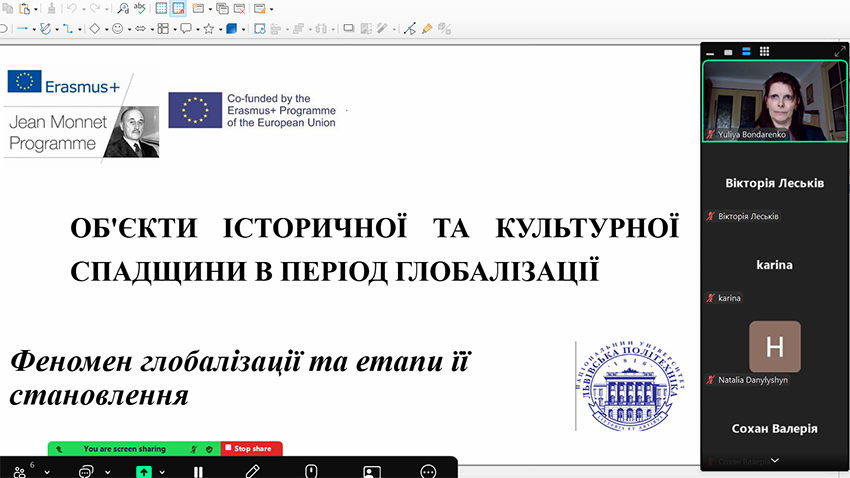Switch video panel to single thumbnail view

[x=728, y=51]
